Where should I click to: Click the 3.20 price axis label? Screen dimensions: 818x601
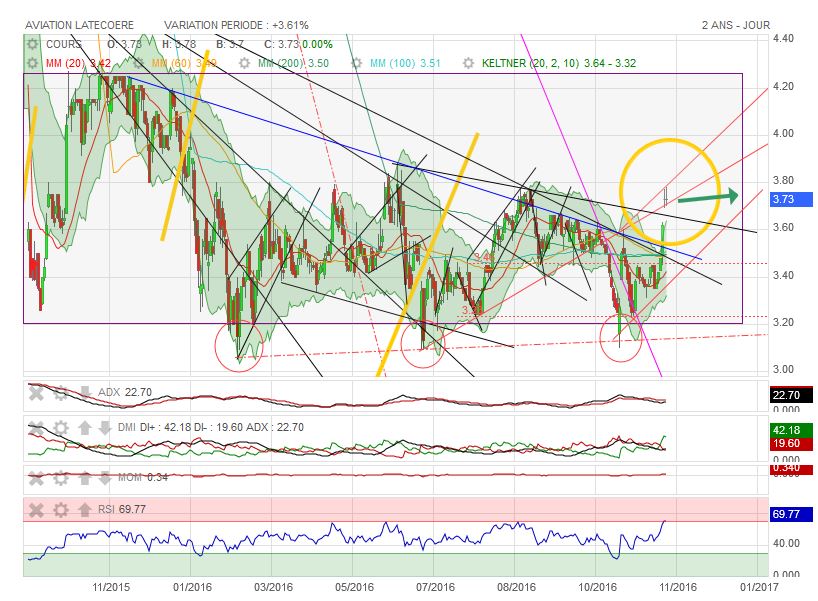(x=784, y=322)
